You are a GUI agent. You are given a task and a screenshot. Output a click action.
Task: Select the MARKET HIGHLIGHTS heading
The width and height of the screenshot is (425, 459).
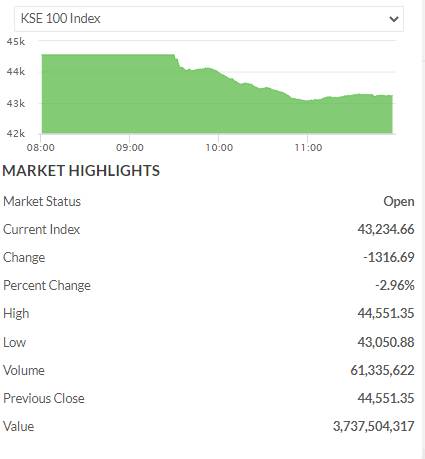81,171
